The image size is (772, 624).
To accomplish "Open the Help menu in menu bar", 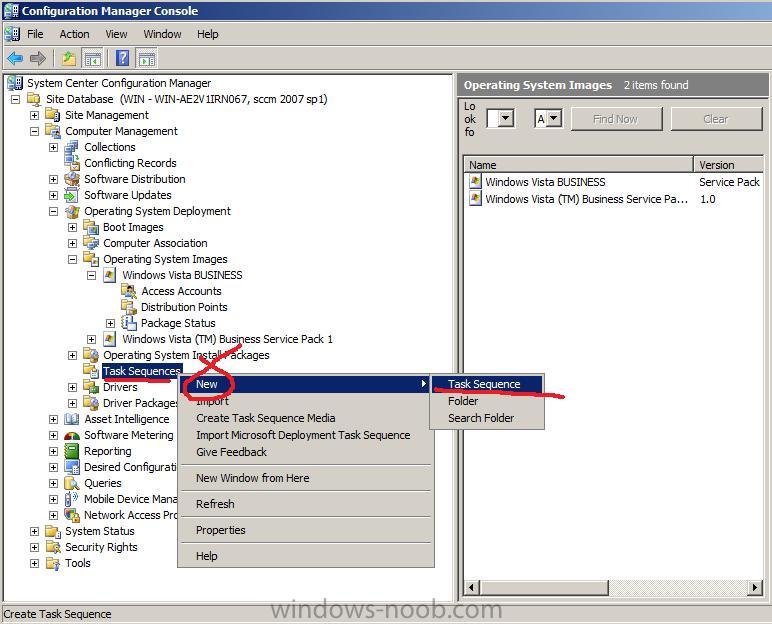I will click(208, 34).
